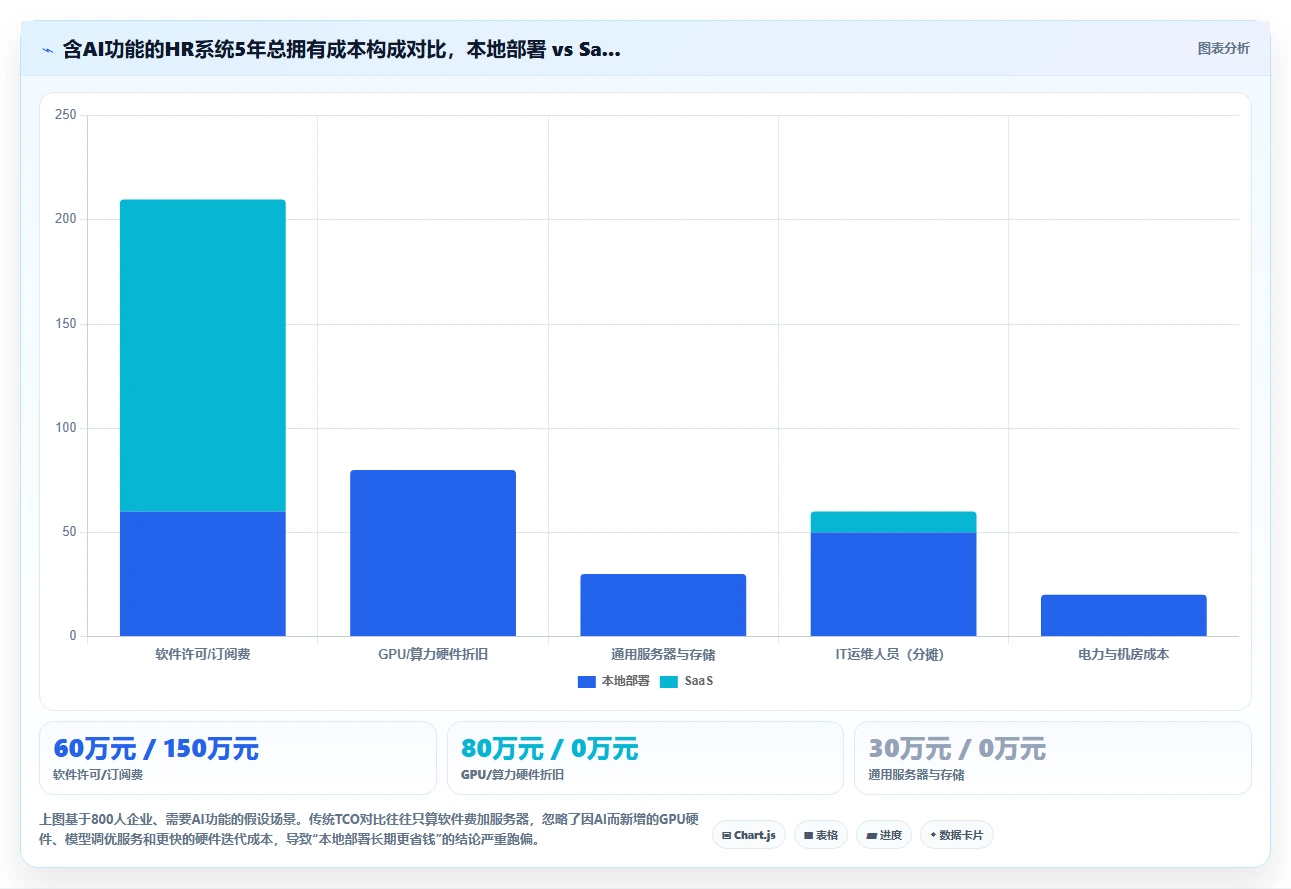Click the 图表分析 label in header

click(1223, 48)
